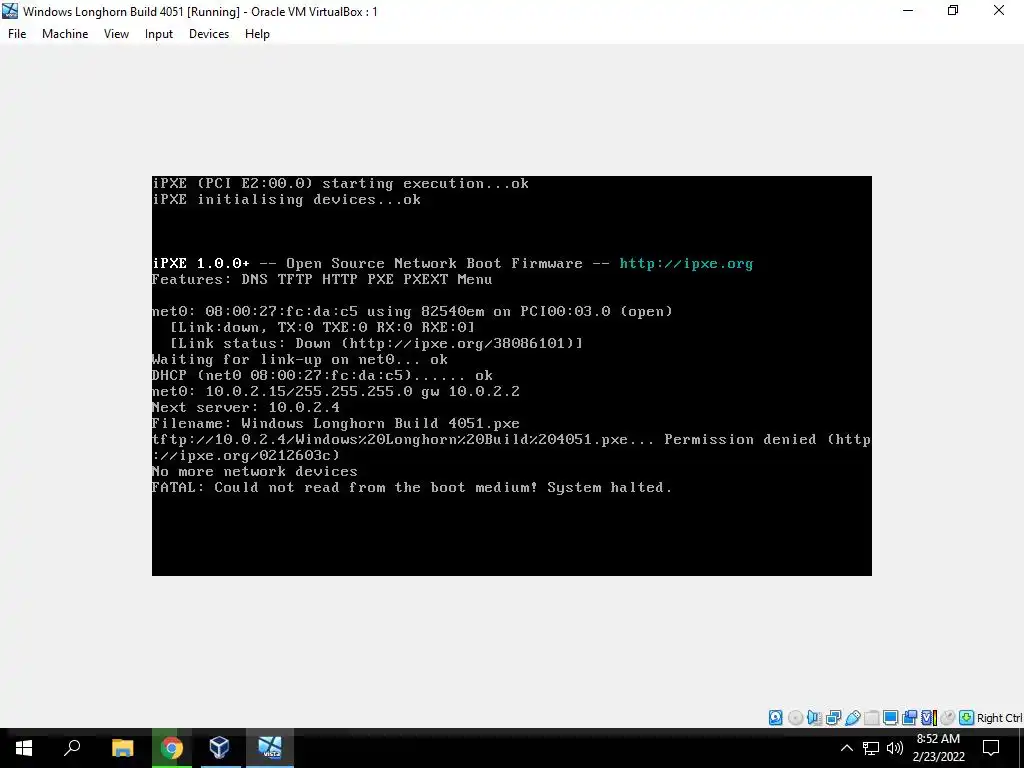1024x768 pixels.
Task: Open the Help menu
Action: [x=257, y=34]
